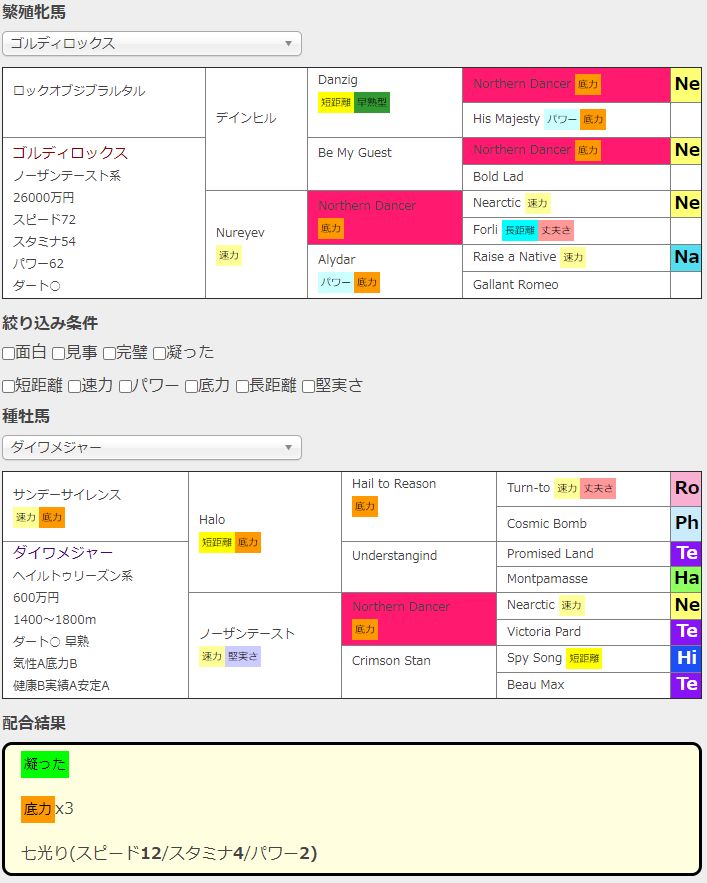Tick the 完璧 filter checkbox

tap(109, 353)
